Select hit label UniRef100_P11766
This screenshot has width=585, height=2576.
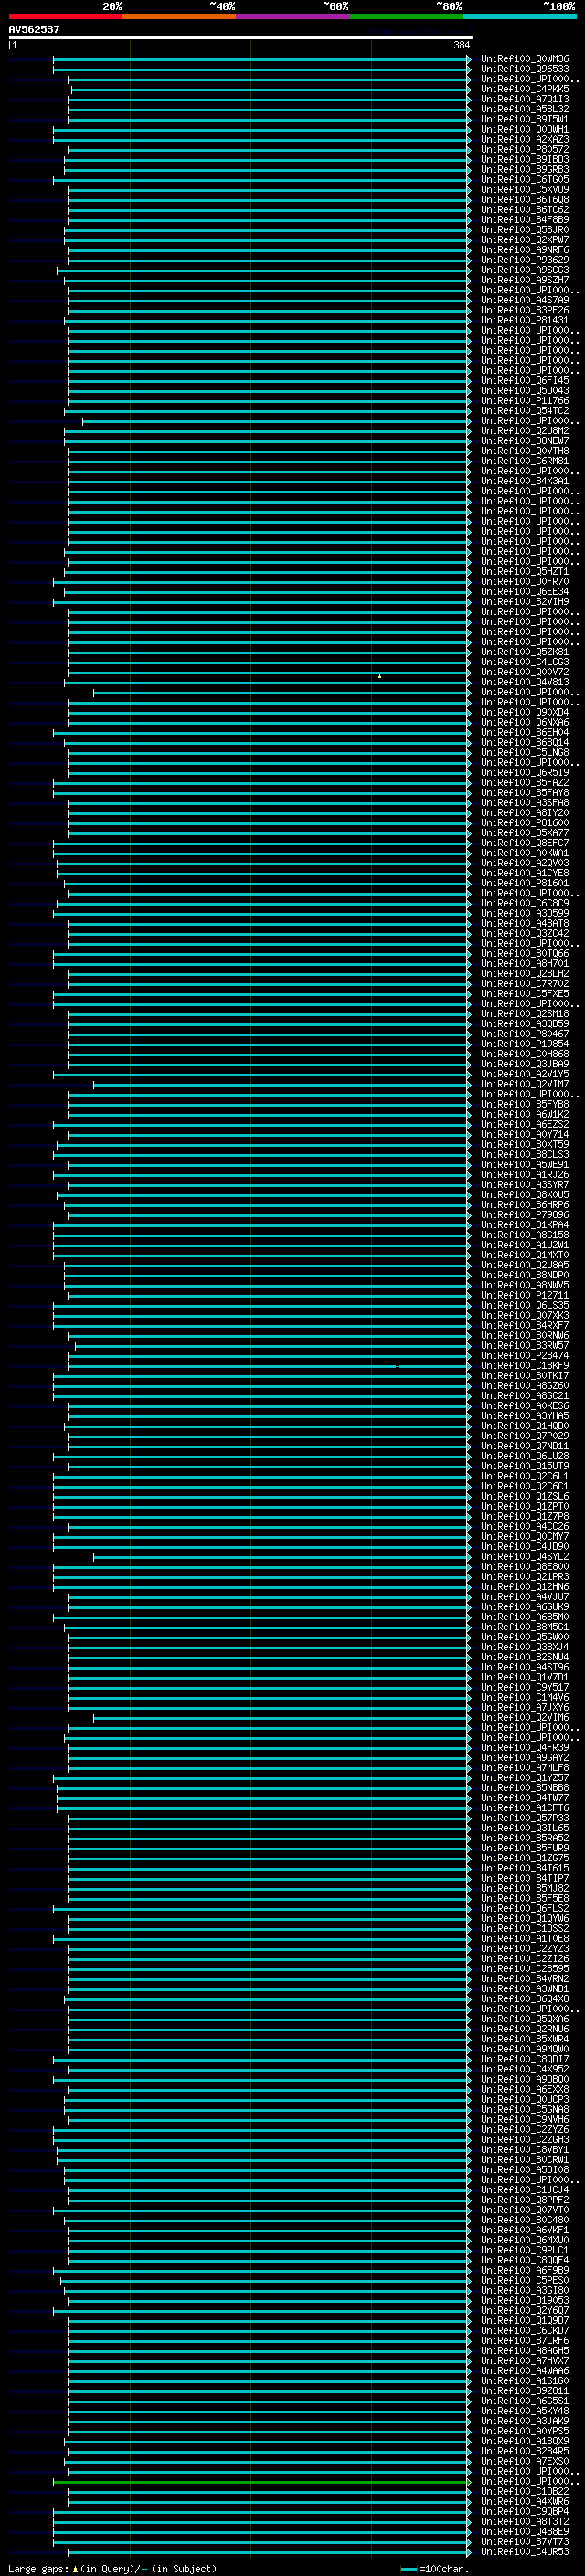pos(525,400)
